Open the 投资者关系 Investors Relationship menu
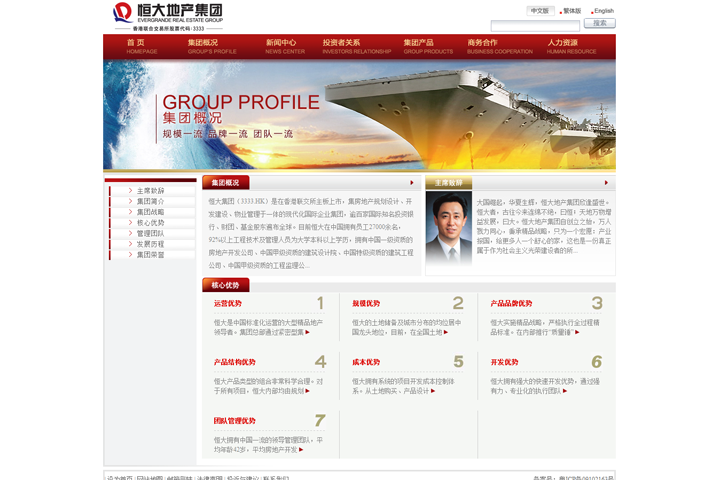 [x=356, y=46]
